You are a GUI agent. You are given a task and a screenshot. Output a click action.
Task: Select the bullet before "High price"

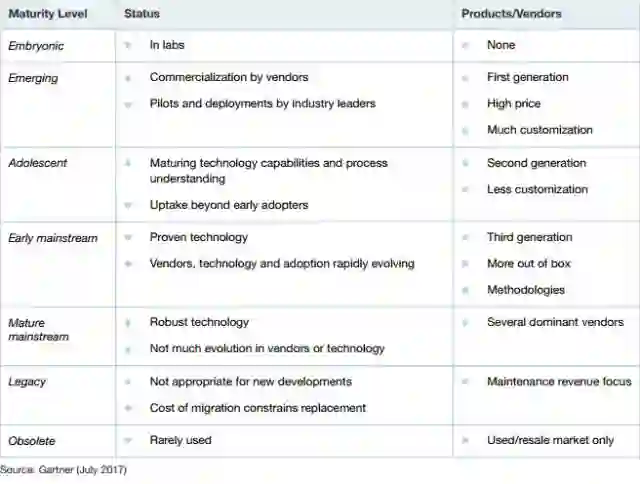pos(466,103)
